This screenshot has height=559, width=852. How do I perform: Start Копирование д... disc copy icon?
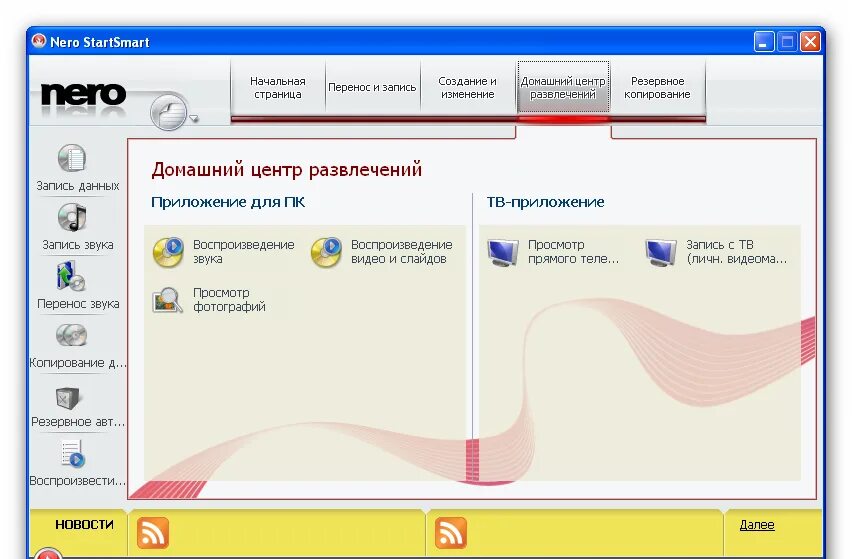point(71,335)
